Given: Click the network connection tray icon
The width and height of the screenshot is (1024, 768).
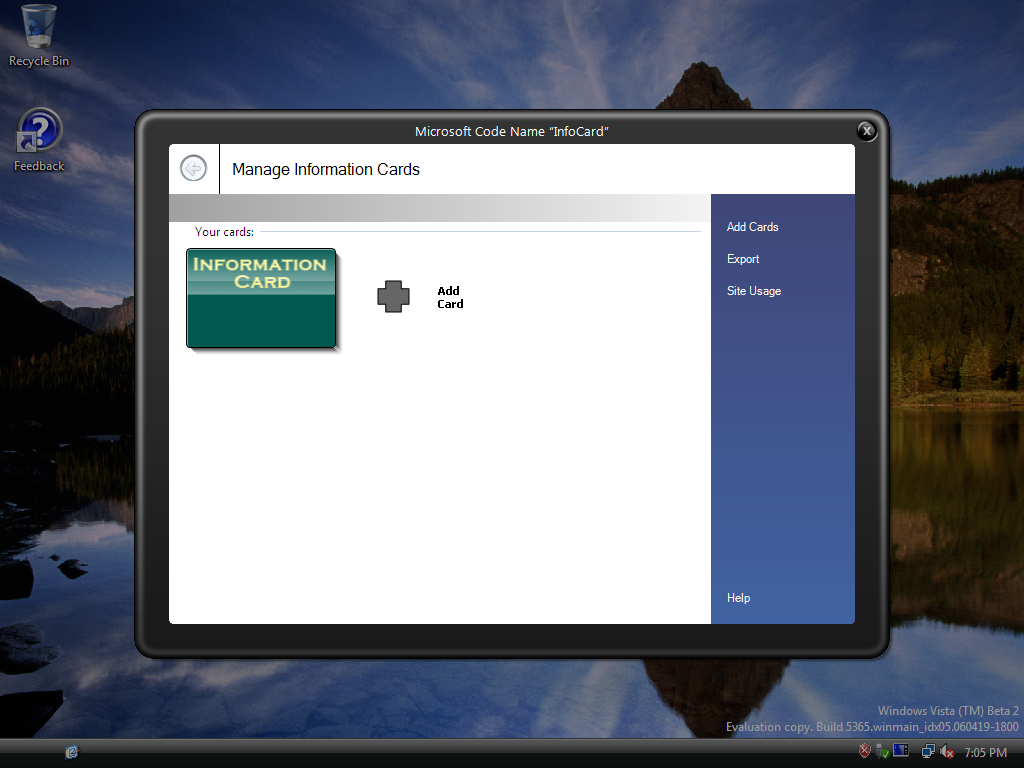Looking at the screenshot, I should coord(927,752).
